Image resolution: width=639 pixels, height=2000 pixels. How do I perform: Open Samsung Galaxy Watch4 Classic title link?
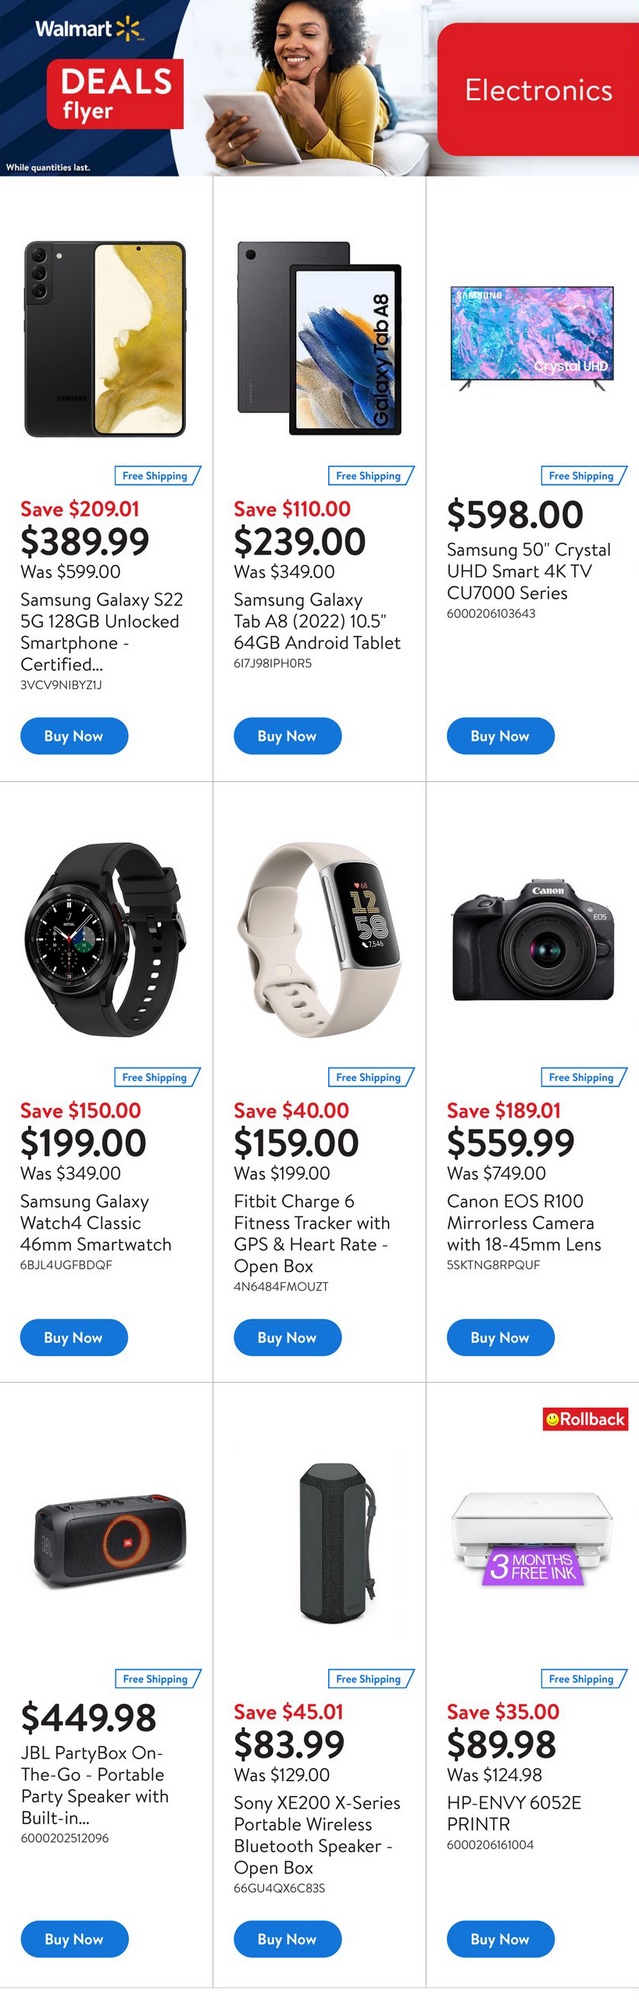[96, 1223]
